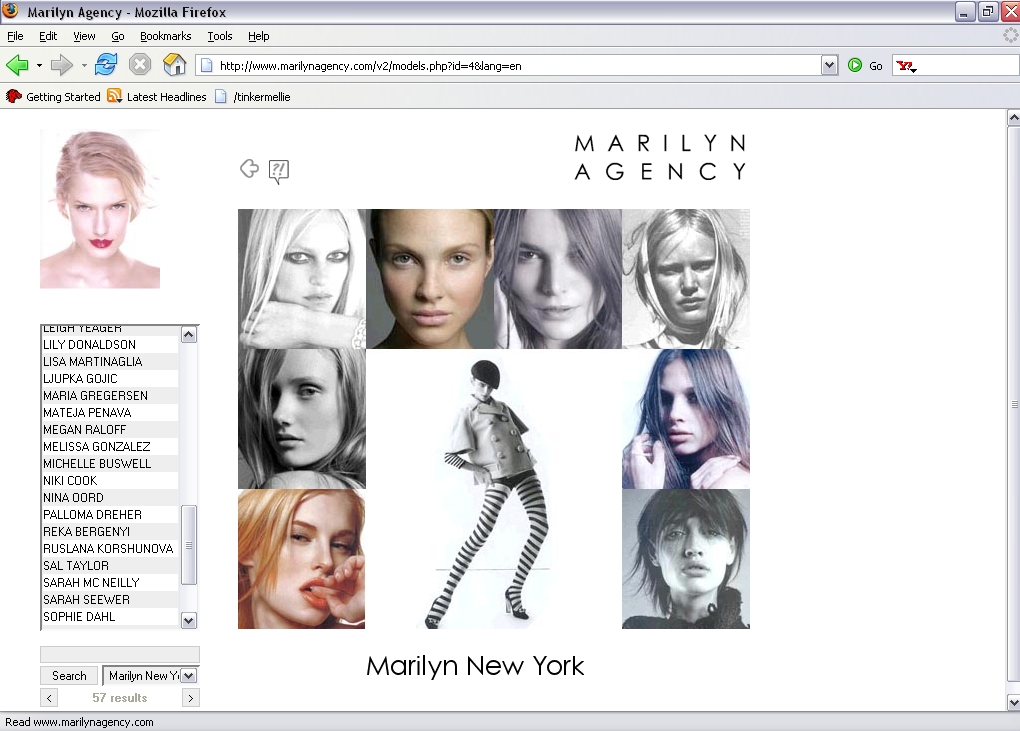Select REKA BERGENYI in the model list
The width and height of the screenshot is (1020, 731).
(110, 531)
